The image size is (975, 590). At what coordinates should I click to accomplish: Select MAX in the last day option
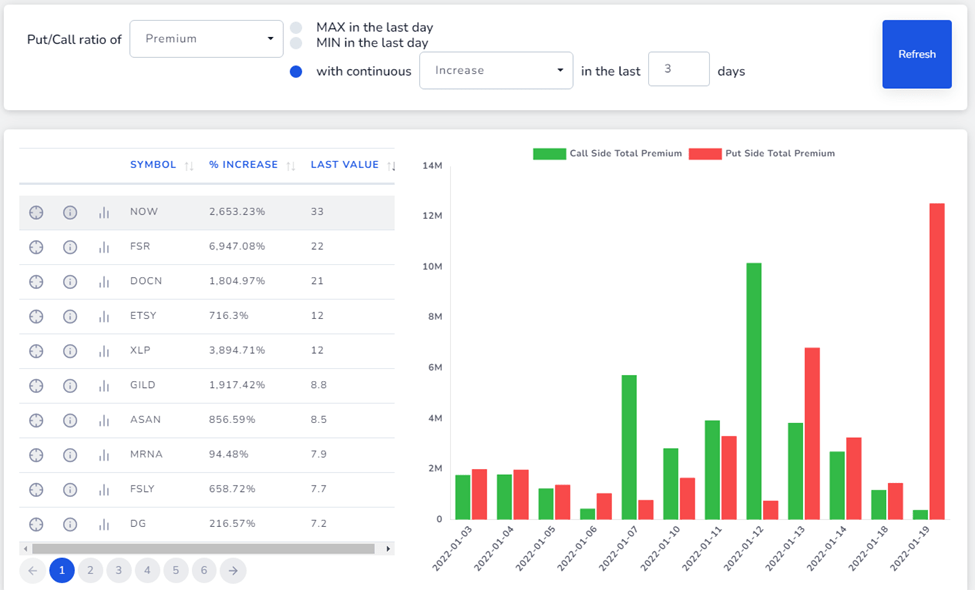(x=296, y=28)
